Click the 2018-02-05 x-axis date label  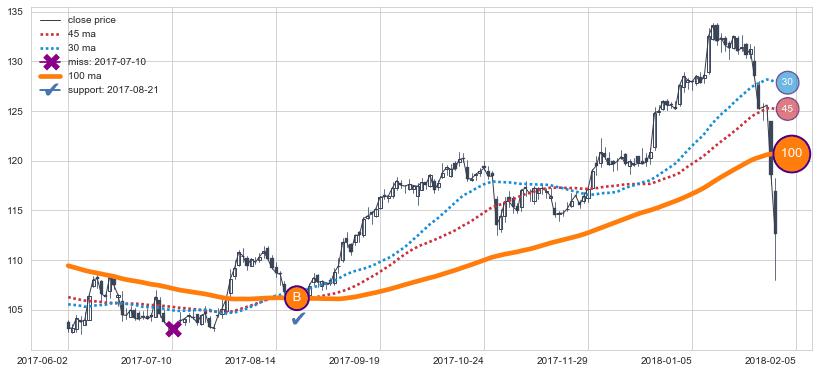click(770, 360)
